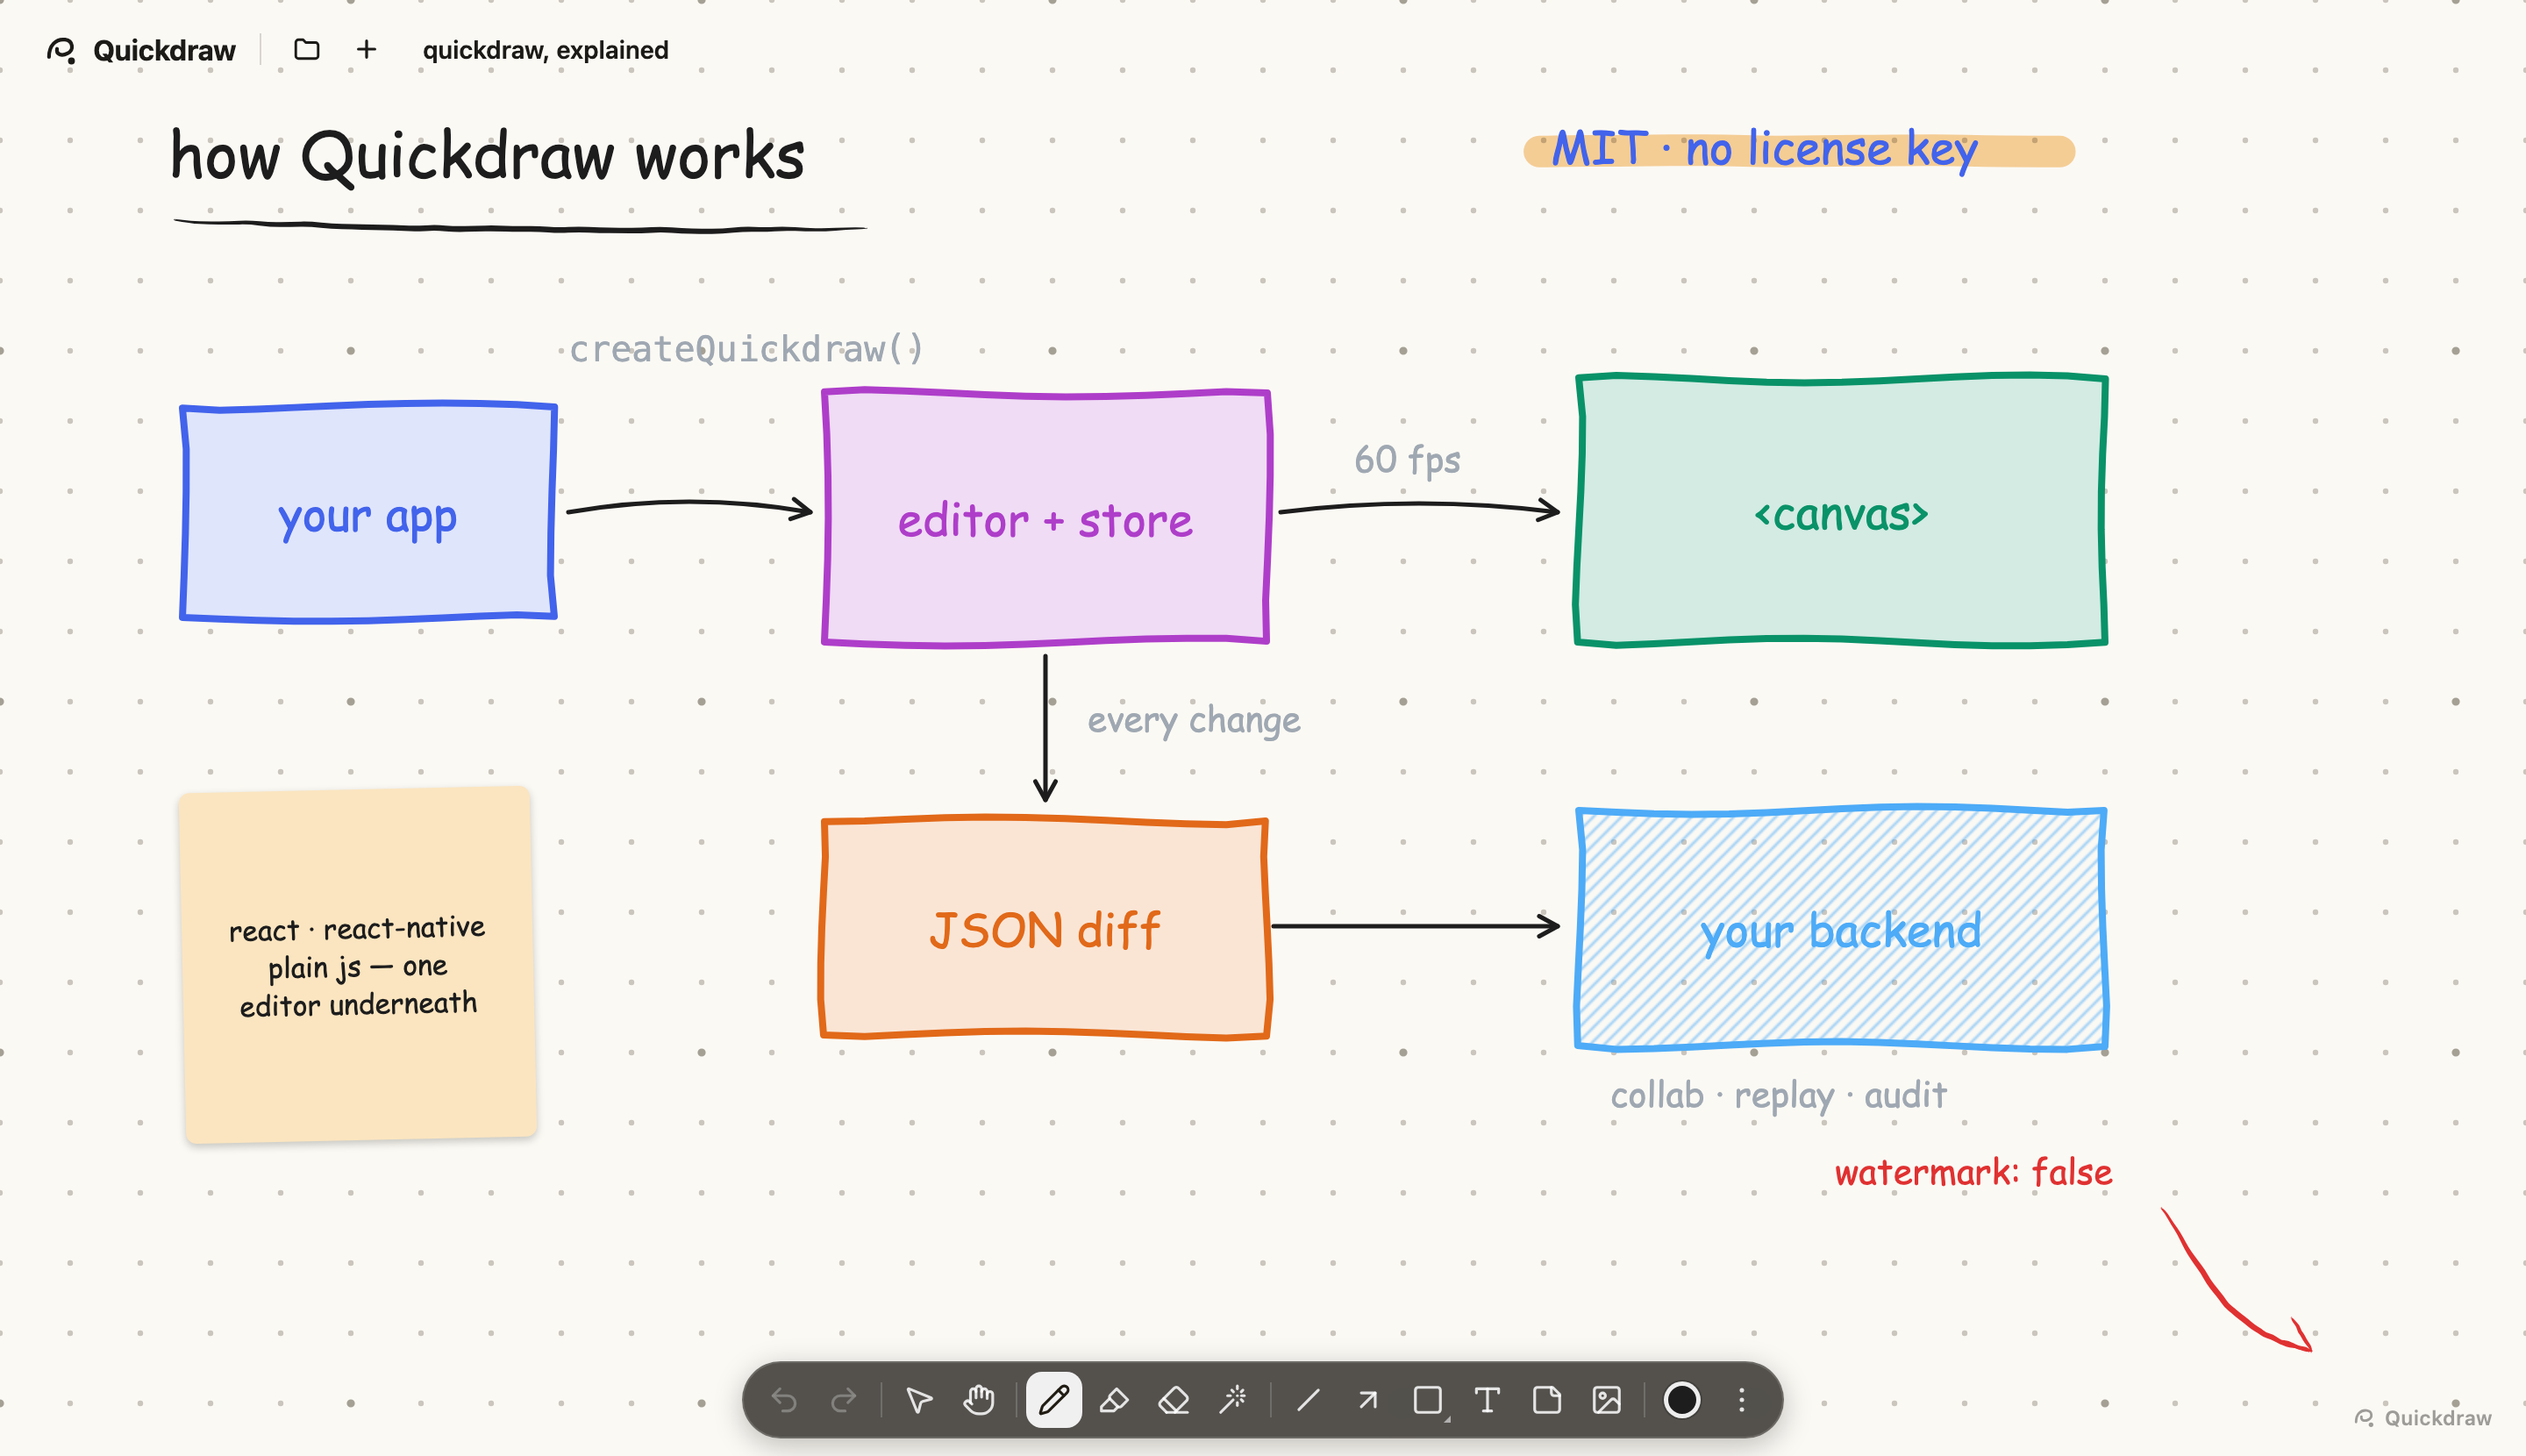Image resolution: width=2526 pixels, height=1456 pixels.
Task: Select the '<canvas>' green box
Action: (x=1841, y=511)
